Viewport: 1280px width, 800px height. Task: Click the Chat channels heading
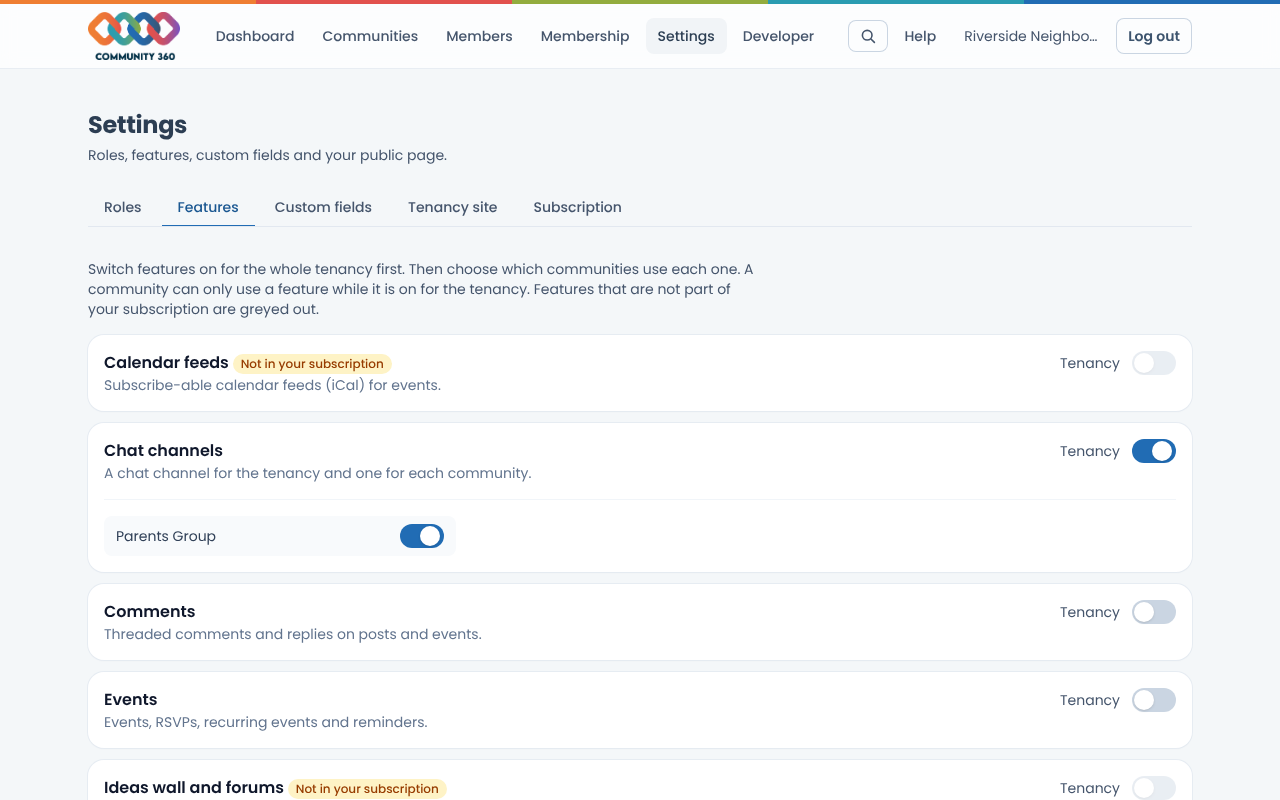[163, 451]
